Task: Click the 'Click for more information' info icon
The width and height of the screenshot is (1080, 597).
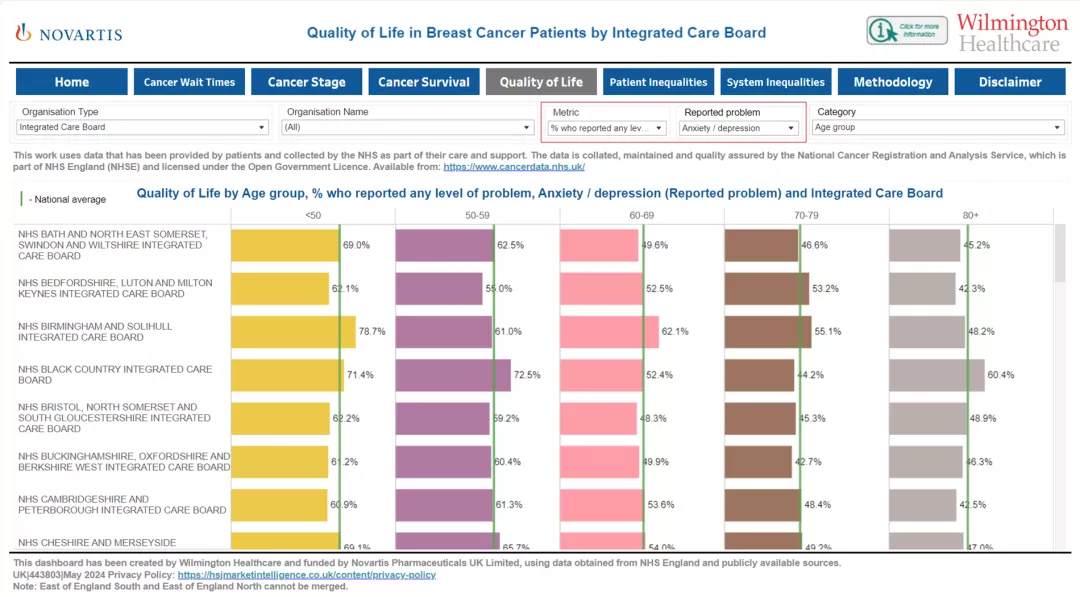Action: point(906,30)
